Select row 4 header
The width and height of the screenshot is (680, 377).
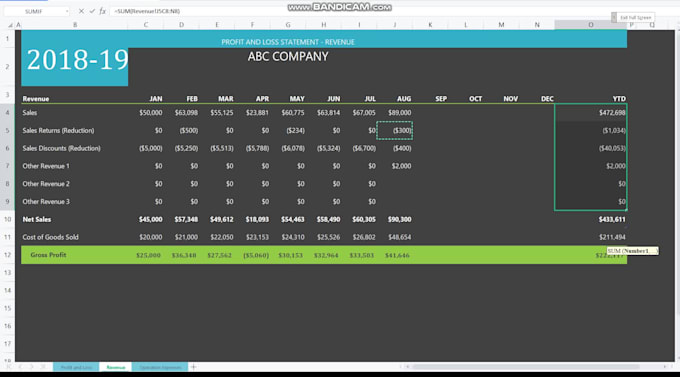coord(7,112)
